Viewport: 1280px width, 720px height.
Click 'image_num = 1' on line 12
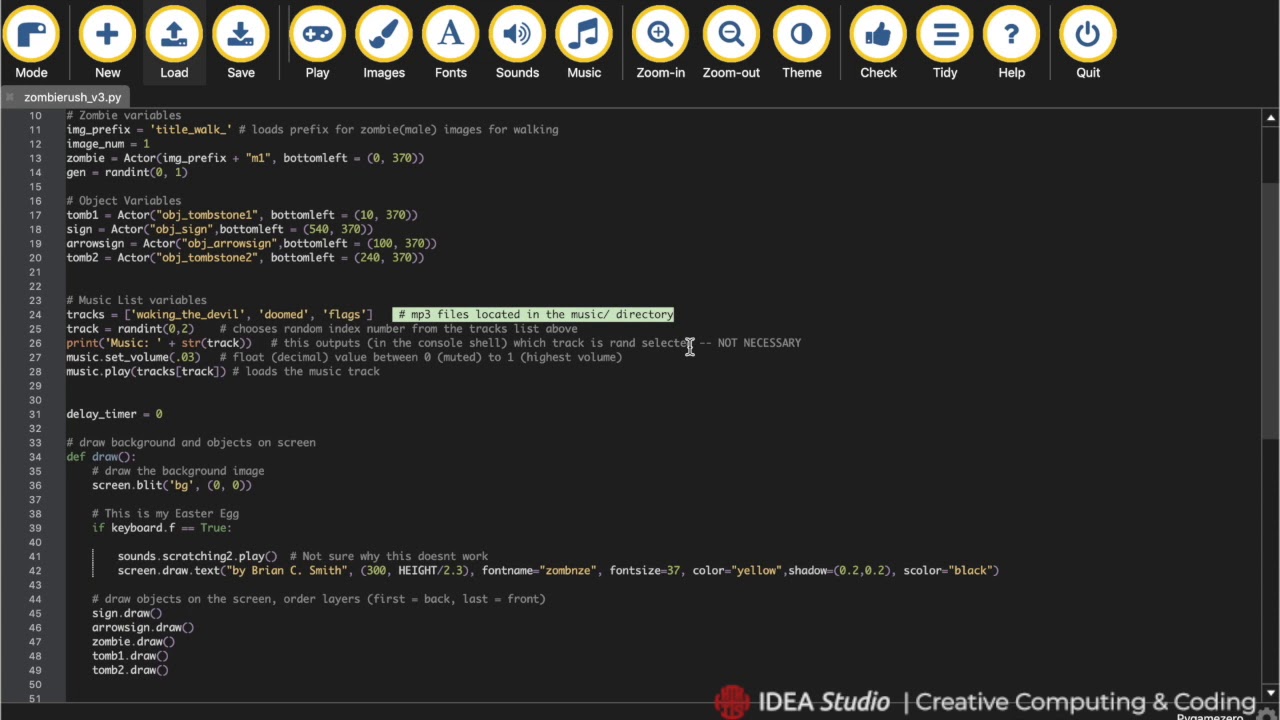(x=108, y=144)
